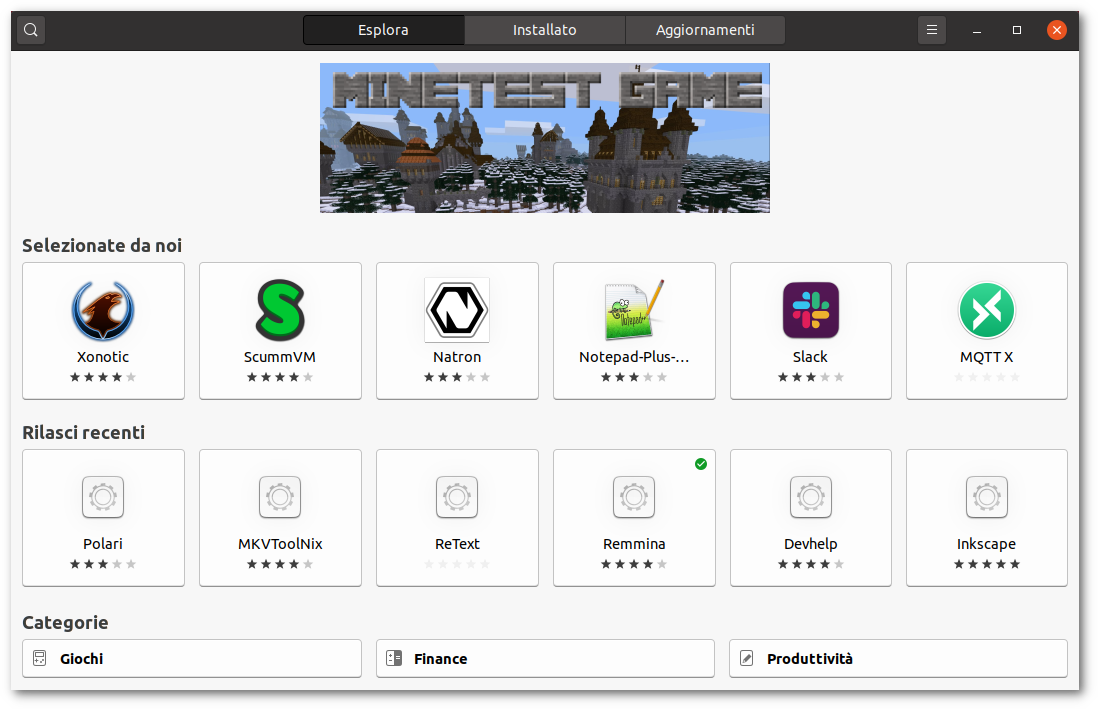Switch to the Installato tab
The width and height of the screenshot is (1098, 709).
[544, 30]
